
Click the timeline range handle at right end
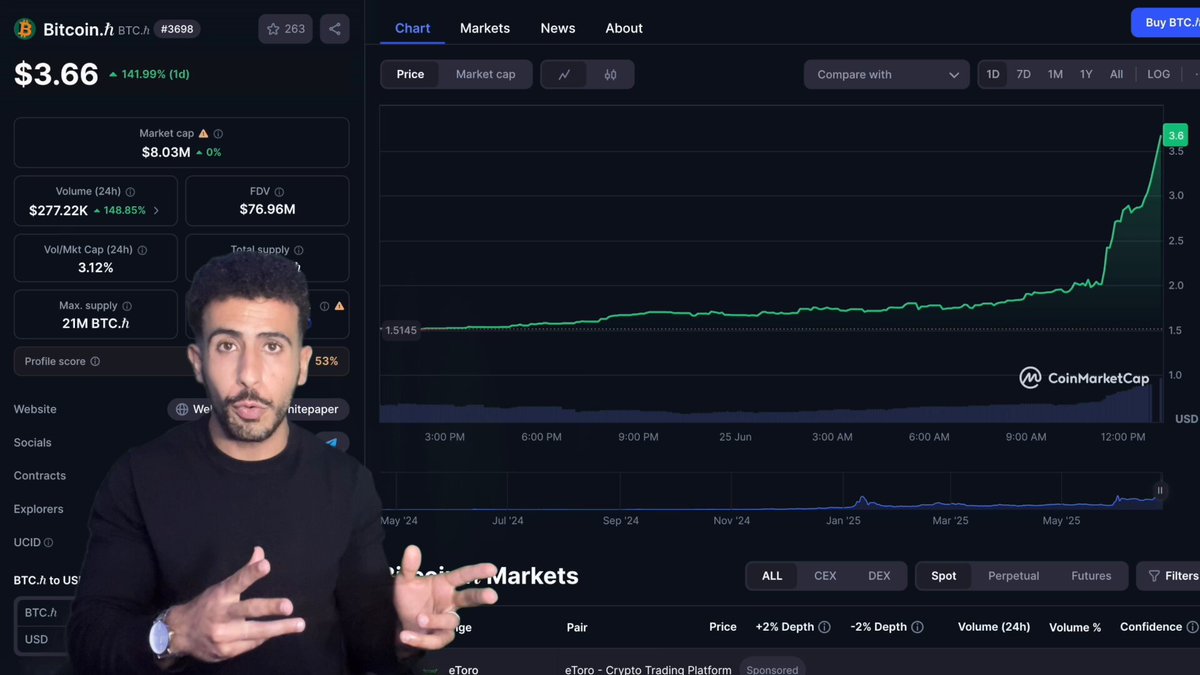click(x=1160, y=490)
